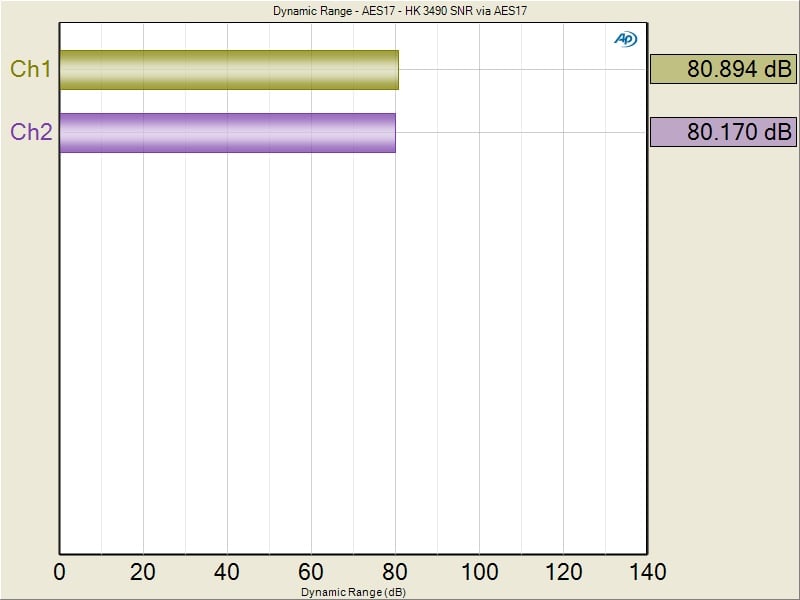This screenshot has width=800, height=600.
Task: Click the Ch1 channel label
Action: point(31,69)
